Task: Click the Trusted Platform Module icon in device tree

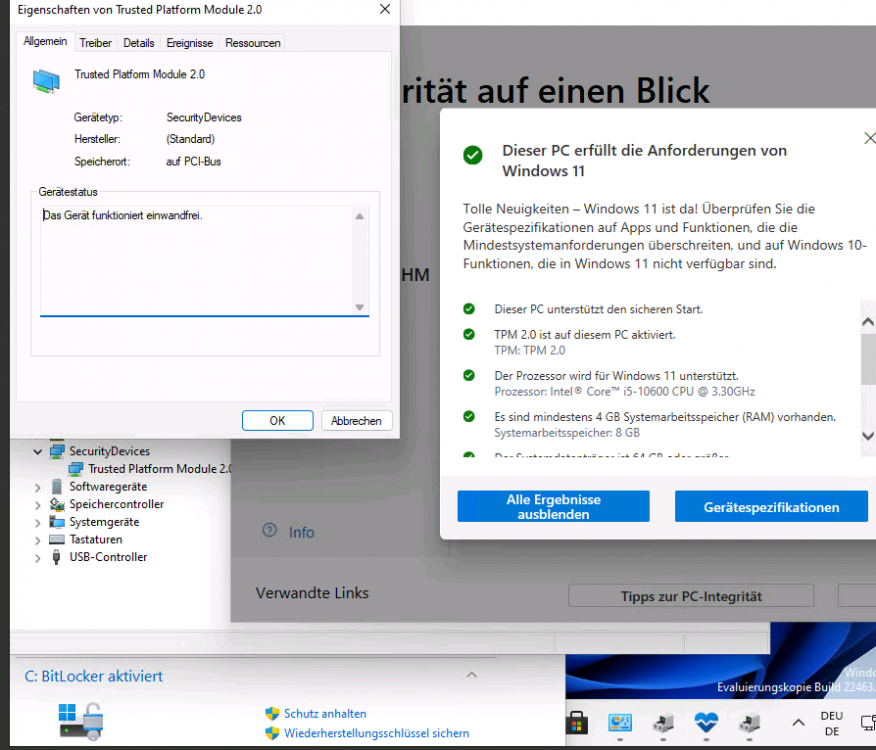Action: [75, 469]
